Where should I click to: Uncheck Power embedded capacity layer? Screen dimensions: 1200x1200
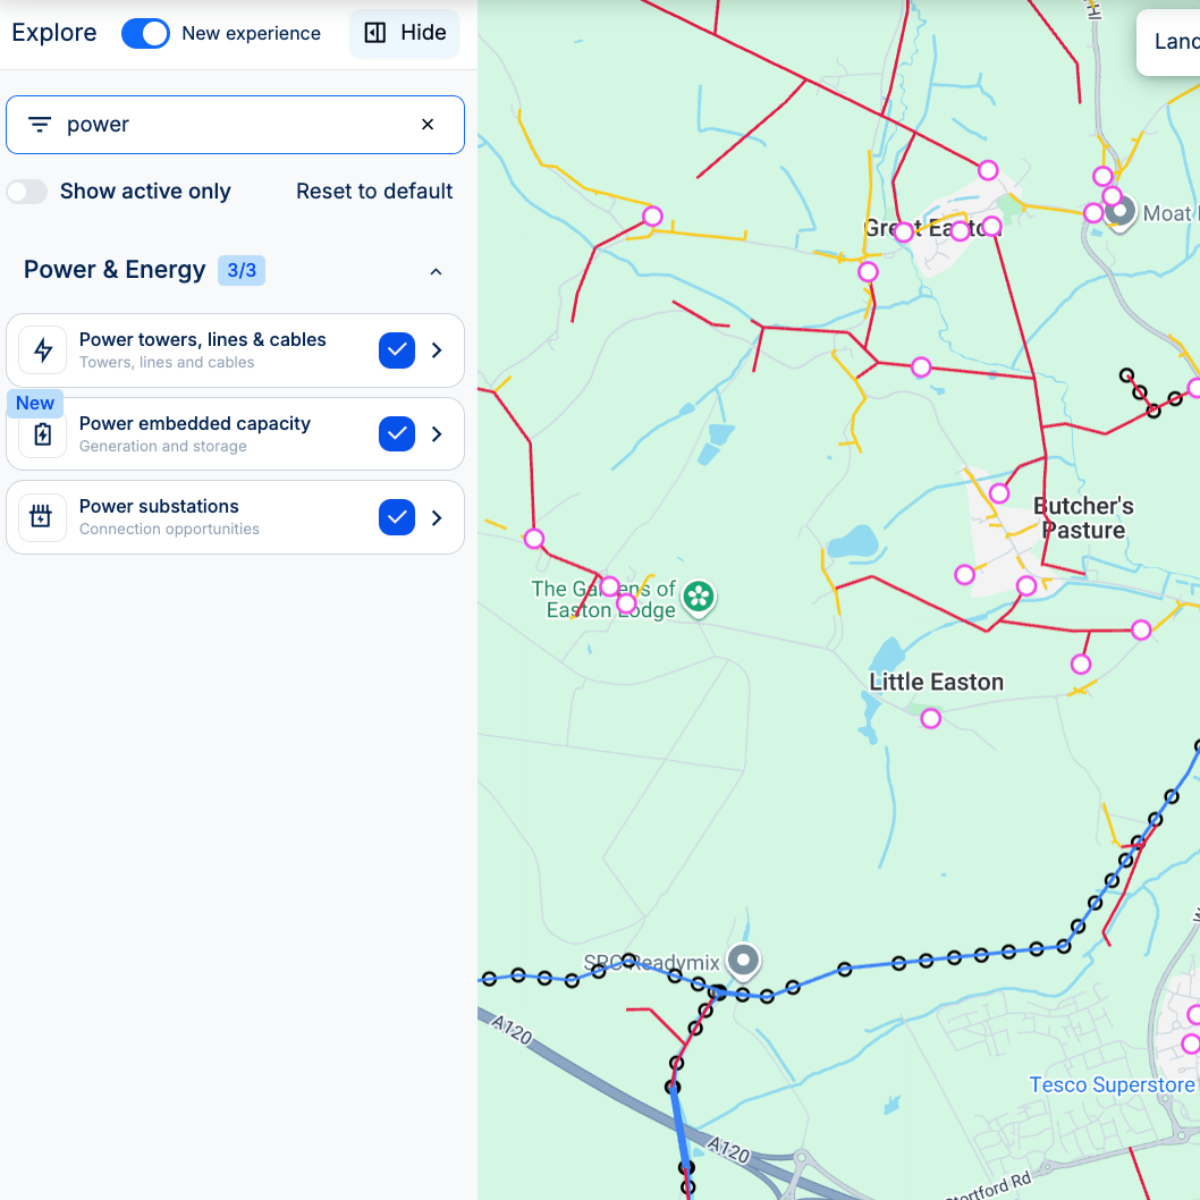click(x=397, y=434)
